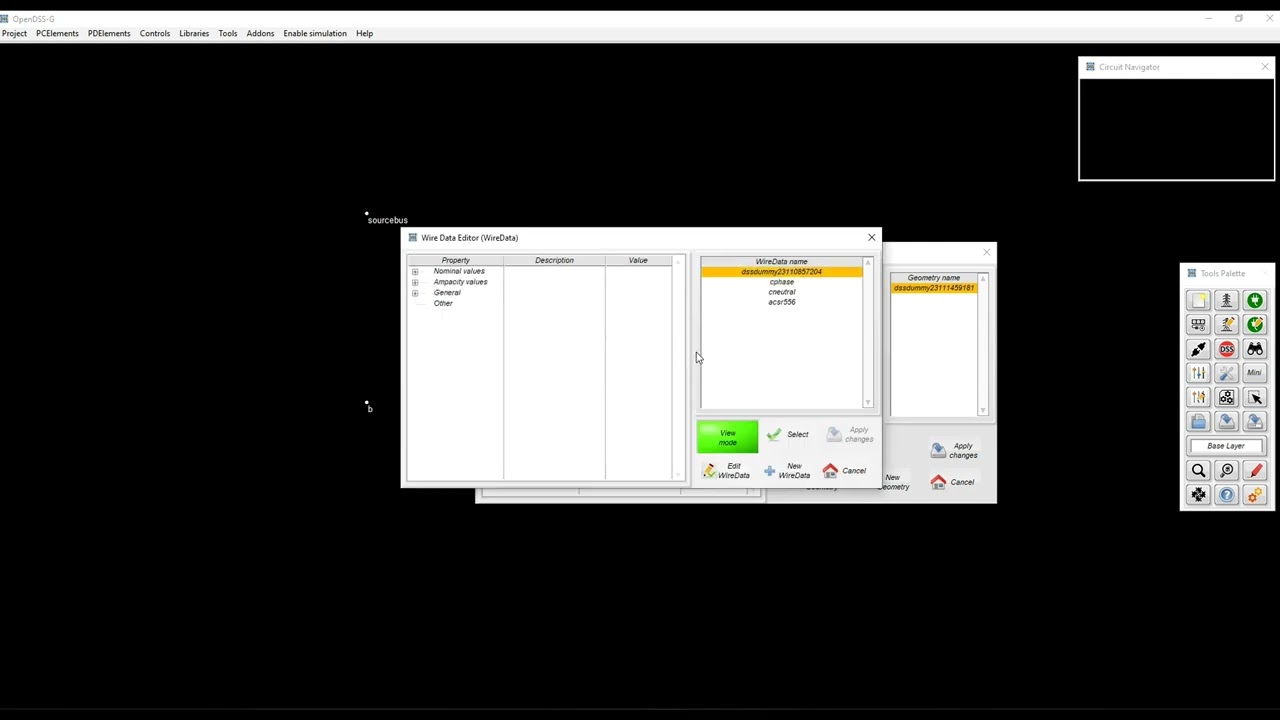Screen dimensions: 1280x720
Task: Select the black connector plug tool
Action: (1198, 349)
